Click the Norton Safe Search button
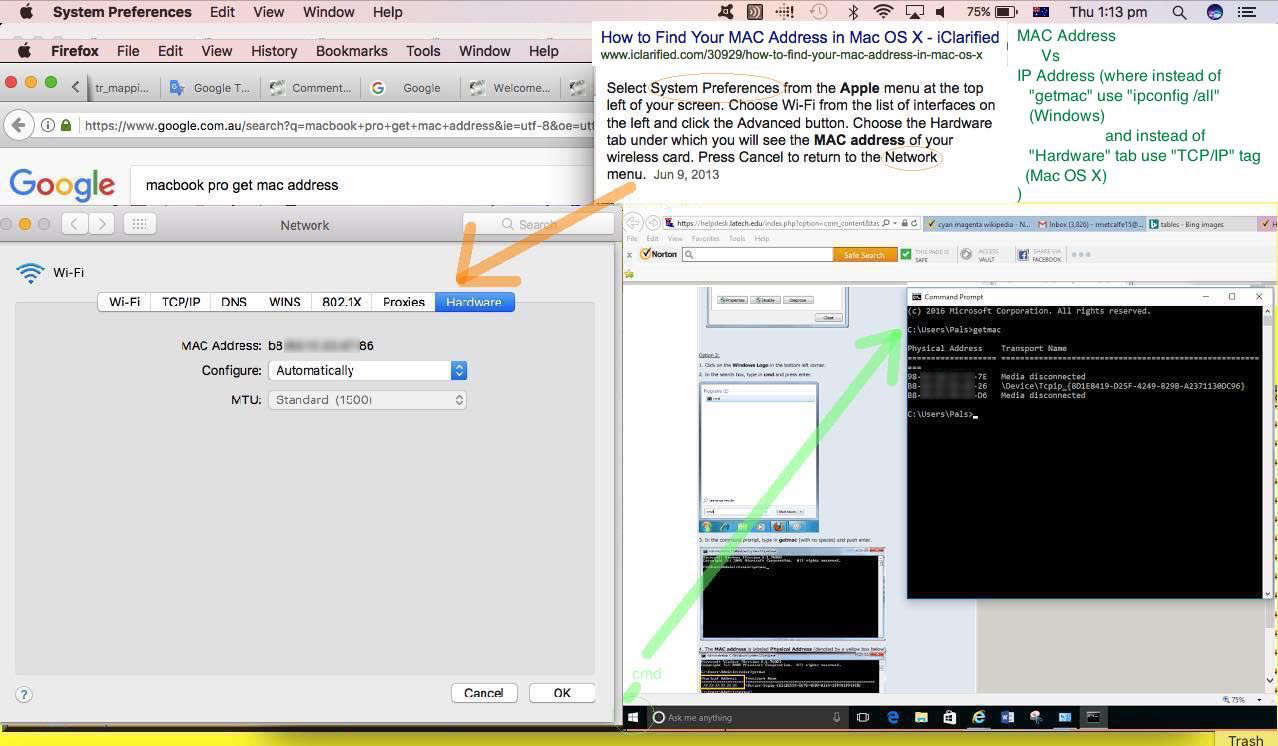Screen dimensions: 1278x746 (864, 255)
